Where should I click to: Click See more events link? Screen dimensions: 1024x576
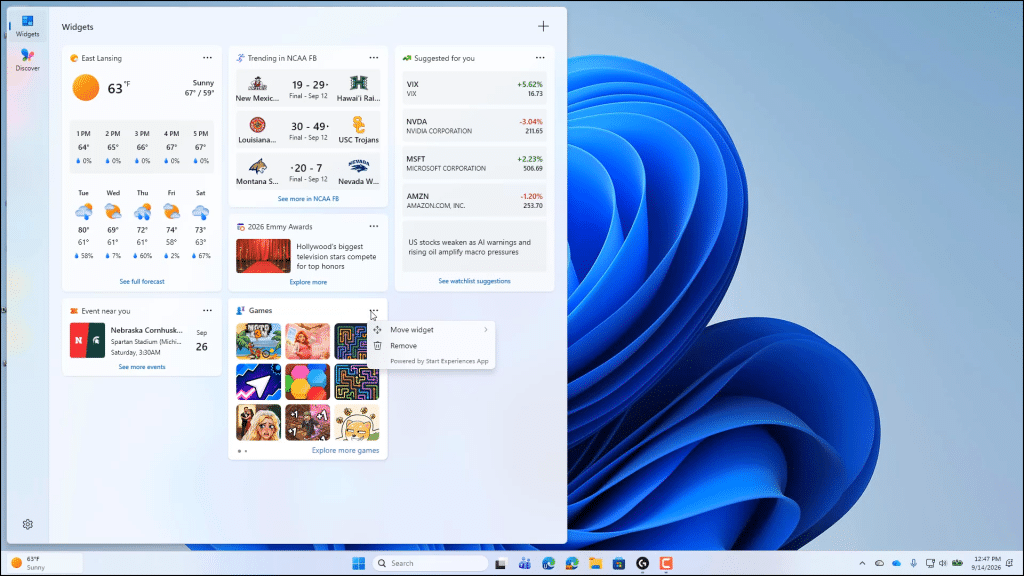coord(142,367)
